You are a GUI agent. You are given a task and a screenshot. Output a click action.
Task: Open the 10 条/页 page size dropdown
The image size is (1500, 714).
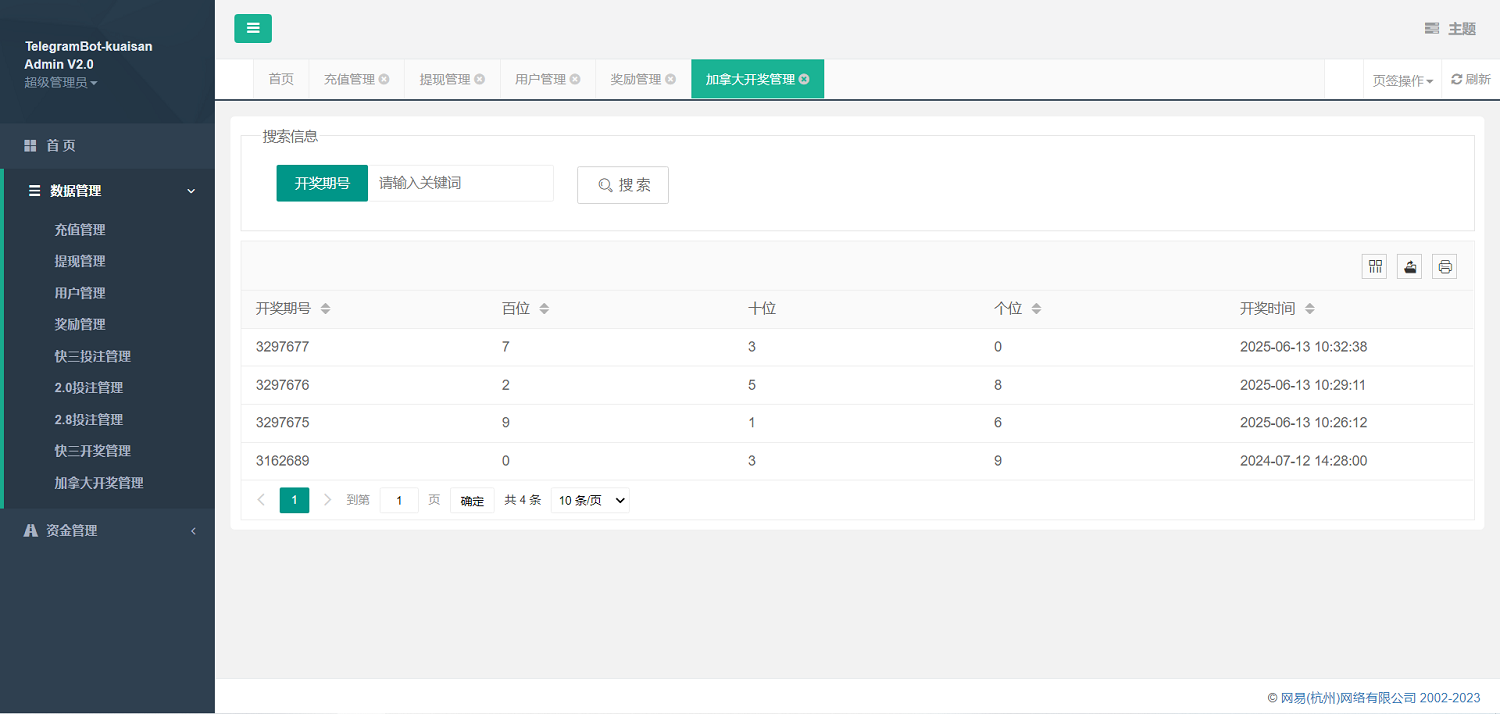tap(590, 500)
